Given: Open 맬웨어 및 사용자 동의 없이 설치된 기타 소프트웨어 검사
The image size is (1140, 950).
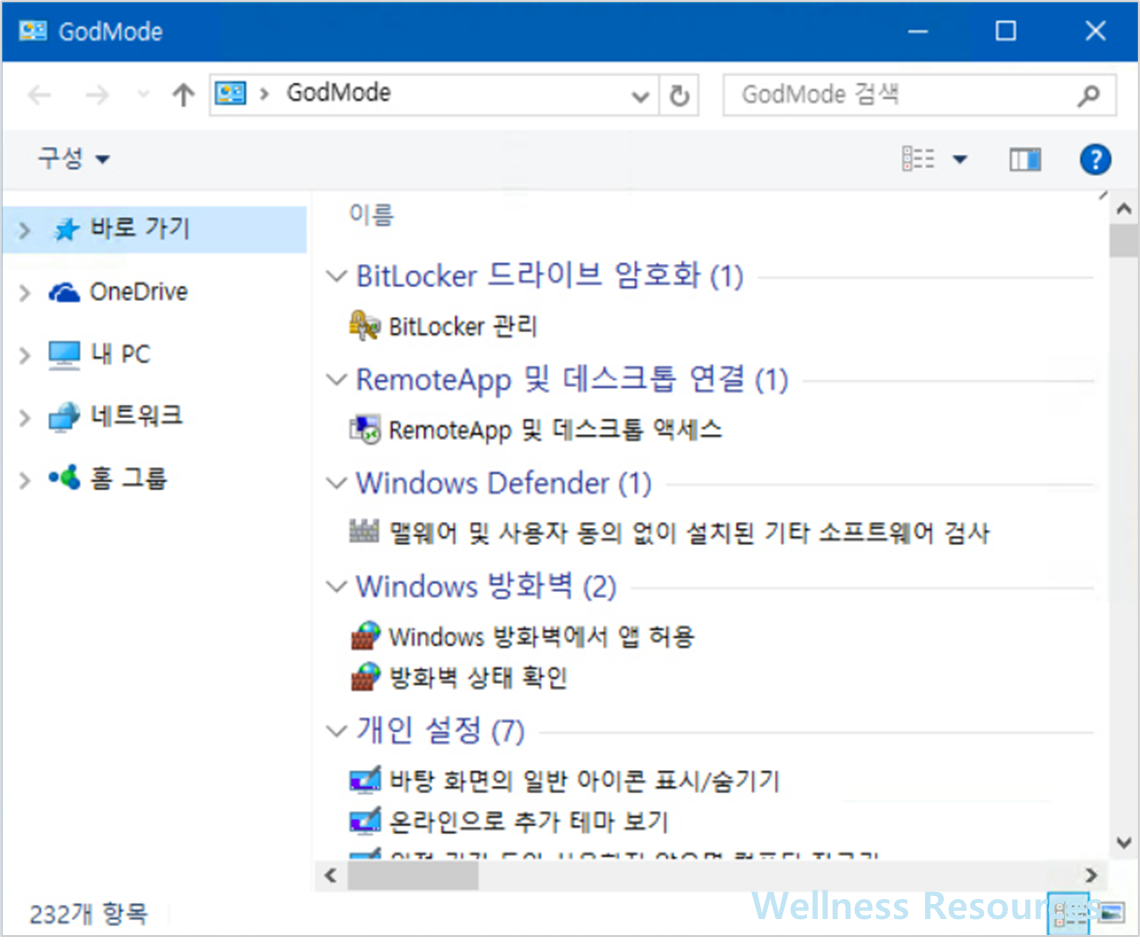Looking at the screenshot, I should (x=689, y=533).
